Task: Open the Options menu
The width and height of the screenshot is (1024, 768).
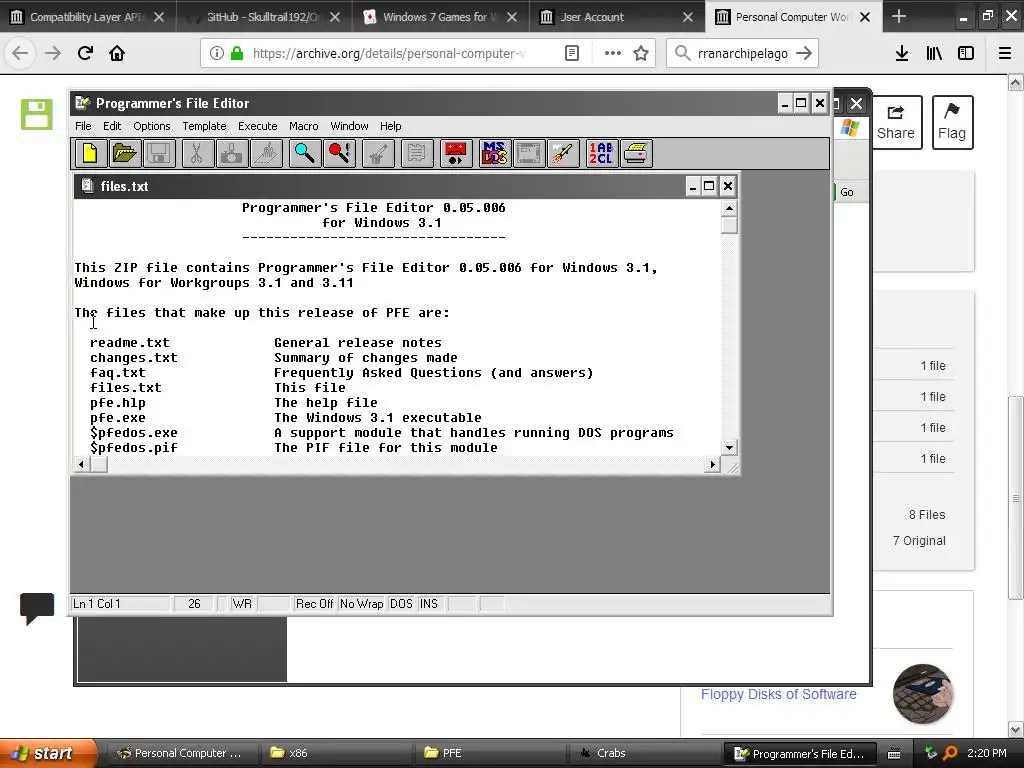Action: click(152, 126)
